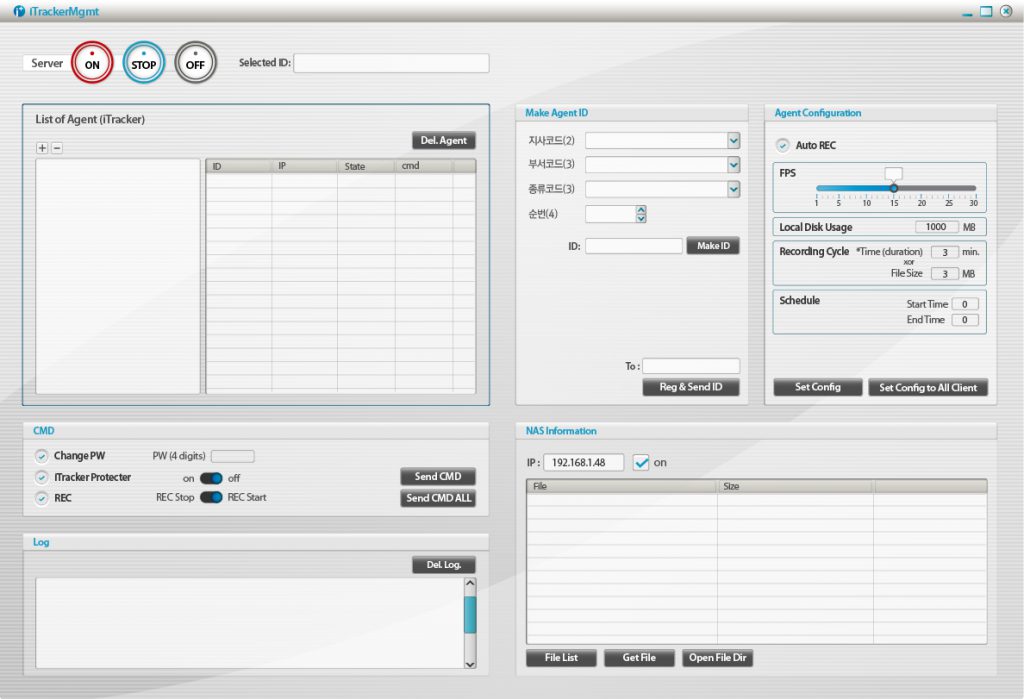Open the 지사코드(2) dropdown
The width and height of the screenshot is (1024, 699).
[733, 140]
